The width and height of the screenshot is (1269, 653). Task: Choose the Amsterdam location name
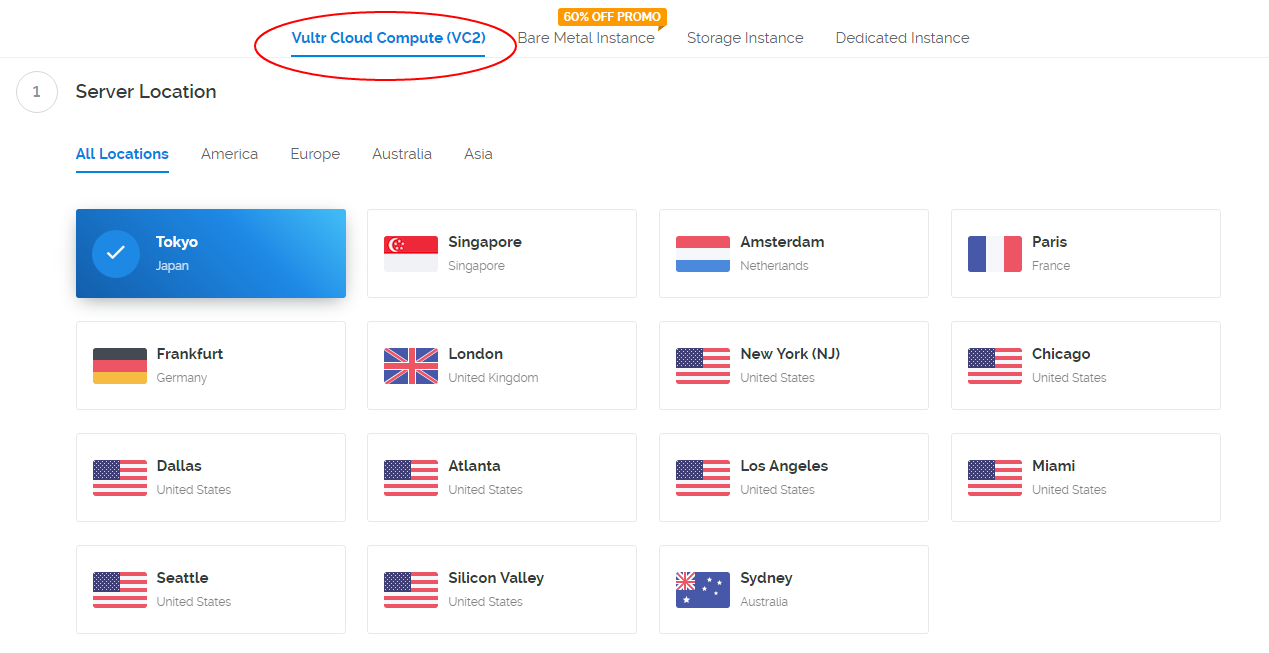pyautogui.click(x=782, y=242)
